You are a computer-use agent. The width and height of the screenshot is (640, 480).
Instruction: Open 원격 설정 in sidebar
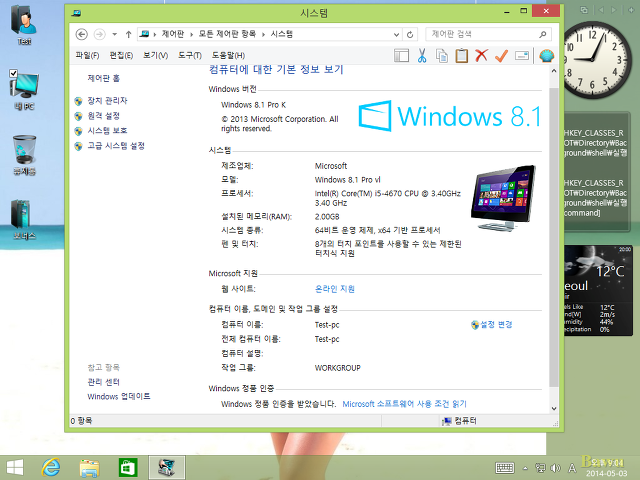(x=104, y=116)
